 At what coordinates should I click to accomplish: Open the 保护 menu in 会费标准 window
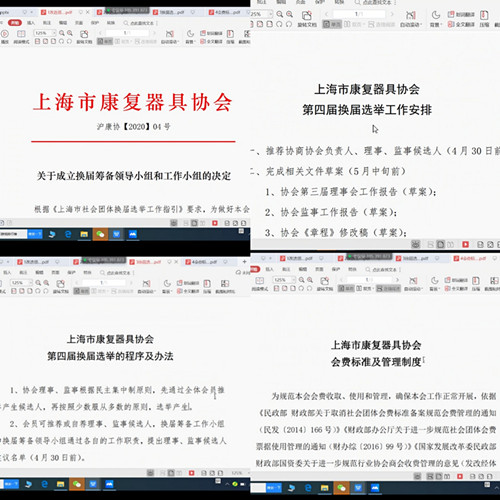coord(336,269)
